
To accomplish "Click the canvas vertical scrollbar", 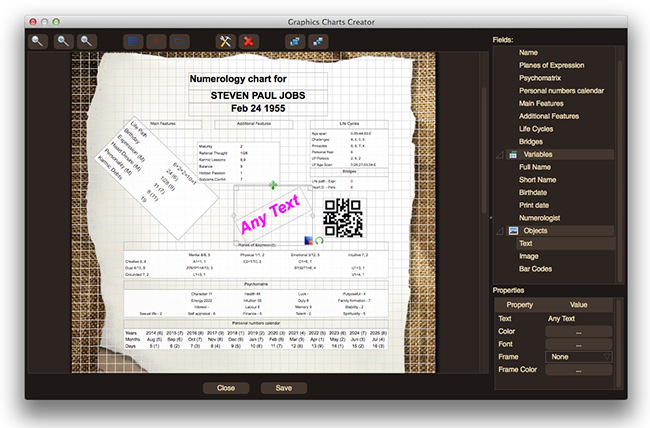I will tap(484, 149).
